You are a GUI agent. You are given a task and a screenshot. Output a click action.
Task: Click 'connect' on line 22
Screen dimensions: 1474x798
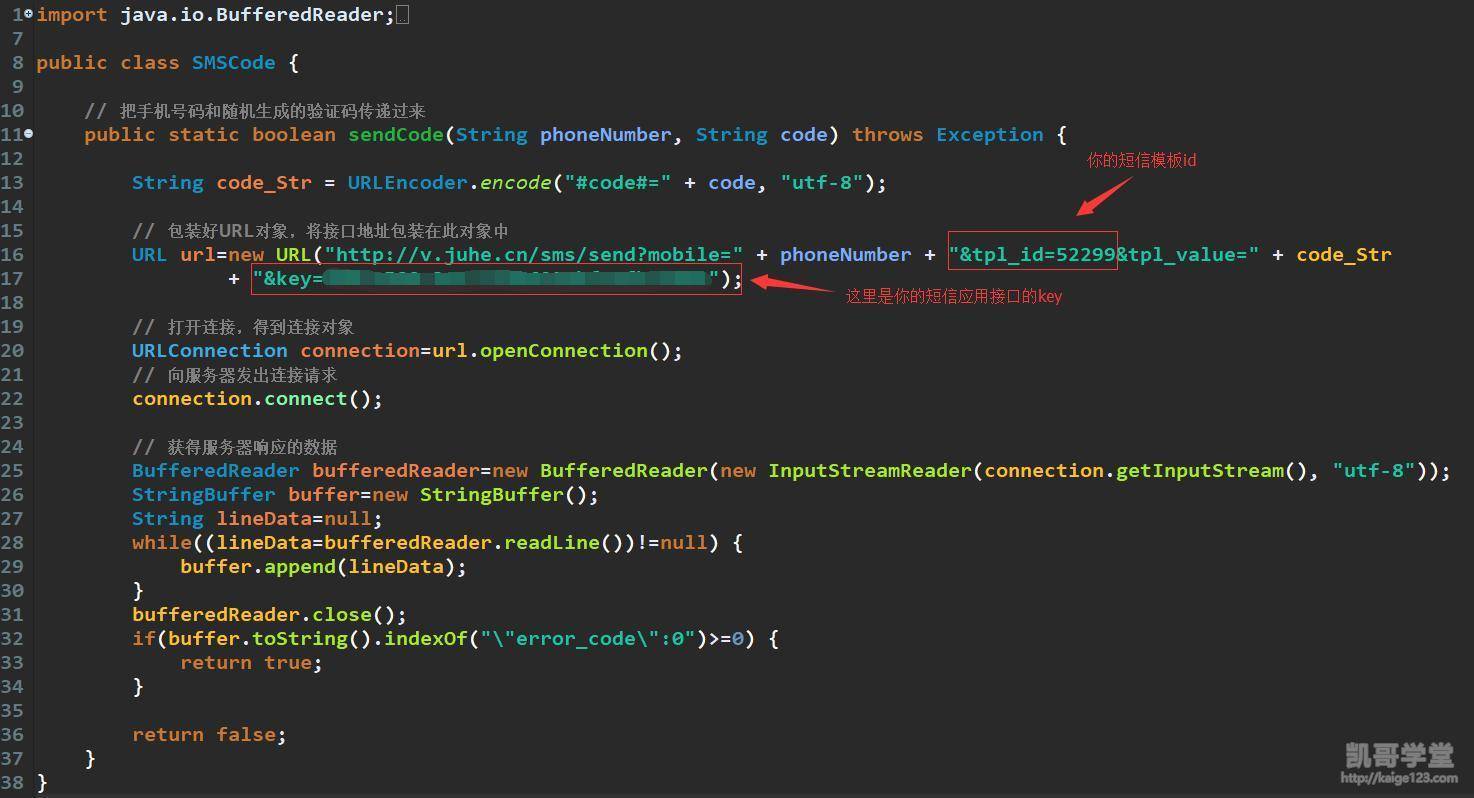[x=306, y=399]
